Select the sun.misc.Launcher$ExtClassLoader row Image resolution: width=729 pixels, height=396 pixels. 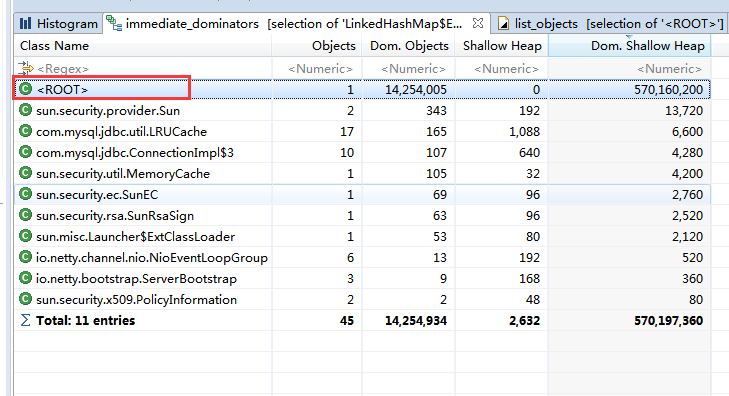click(x=362, y=237)
